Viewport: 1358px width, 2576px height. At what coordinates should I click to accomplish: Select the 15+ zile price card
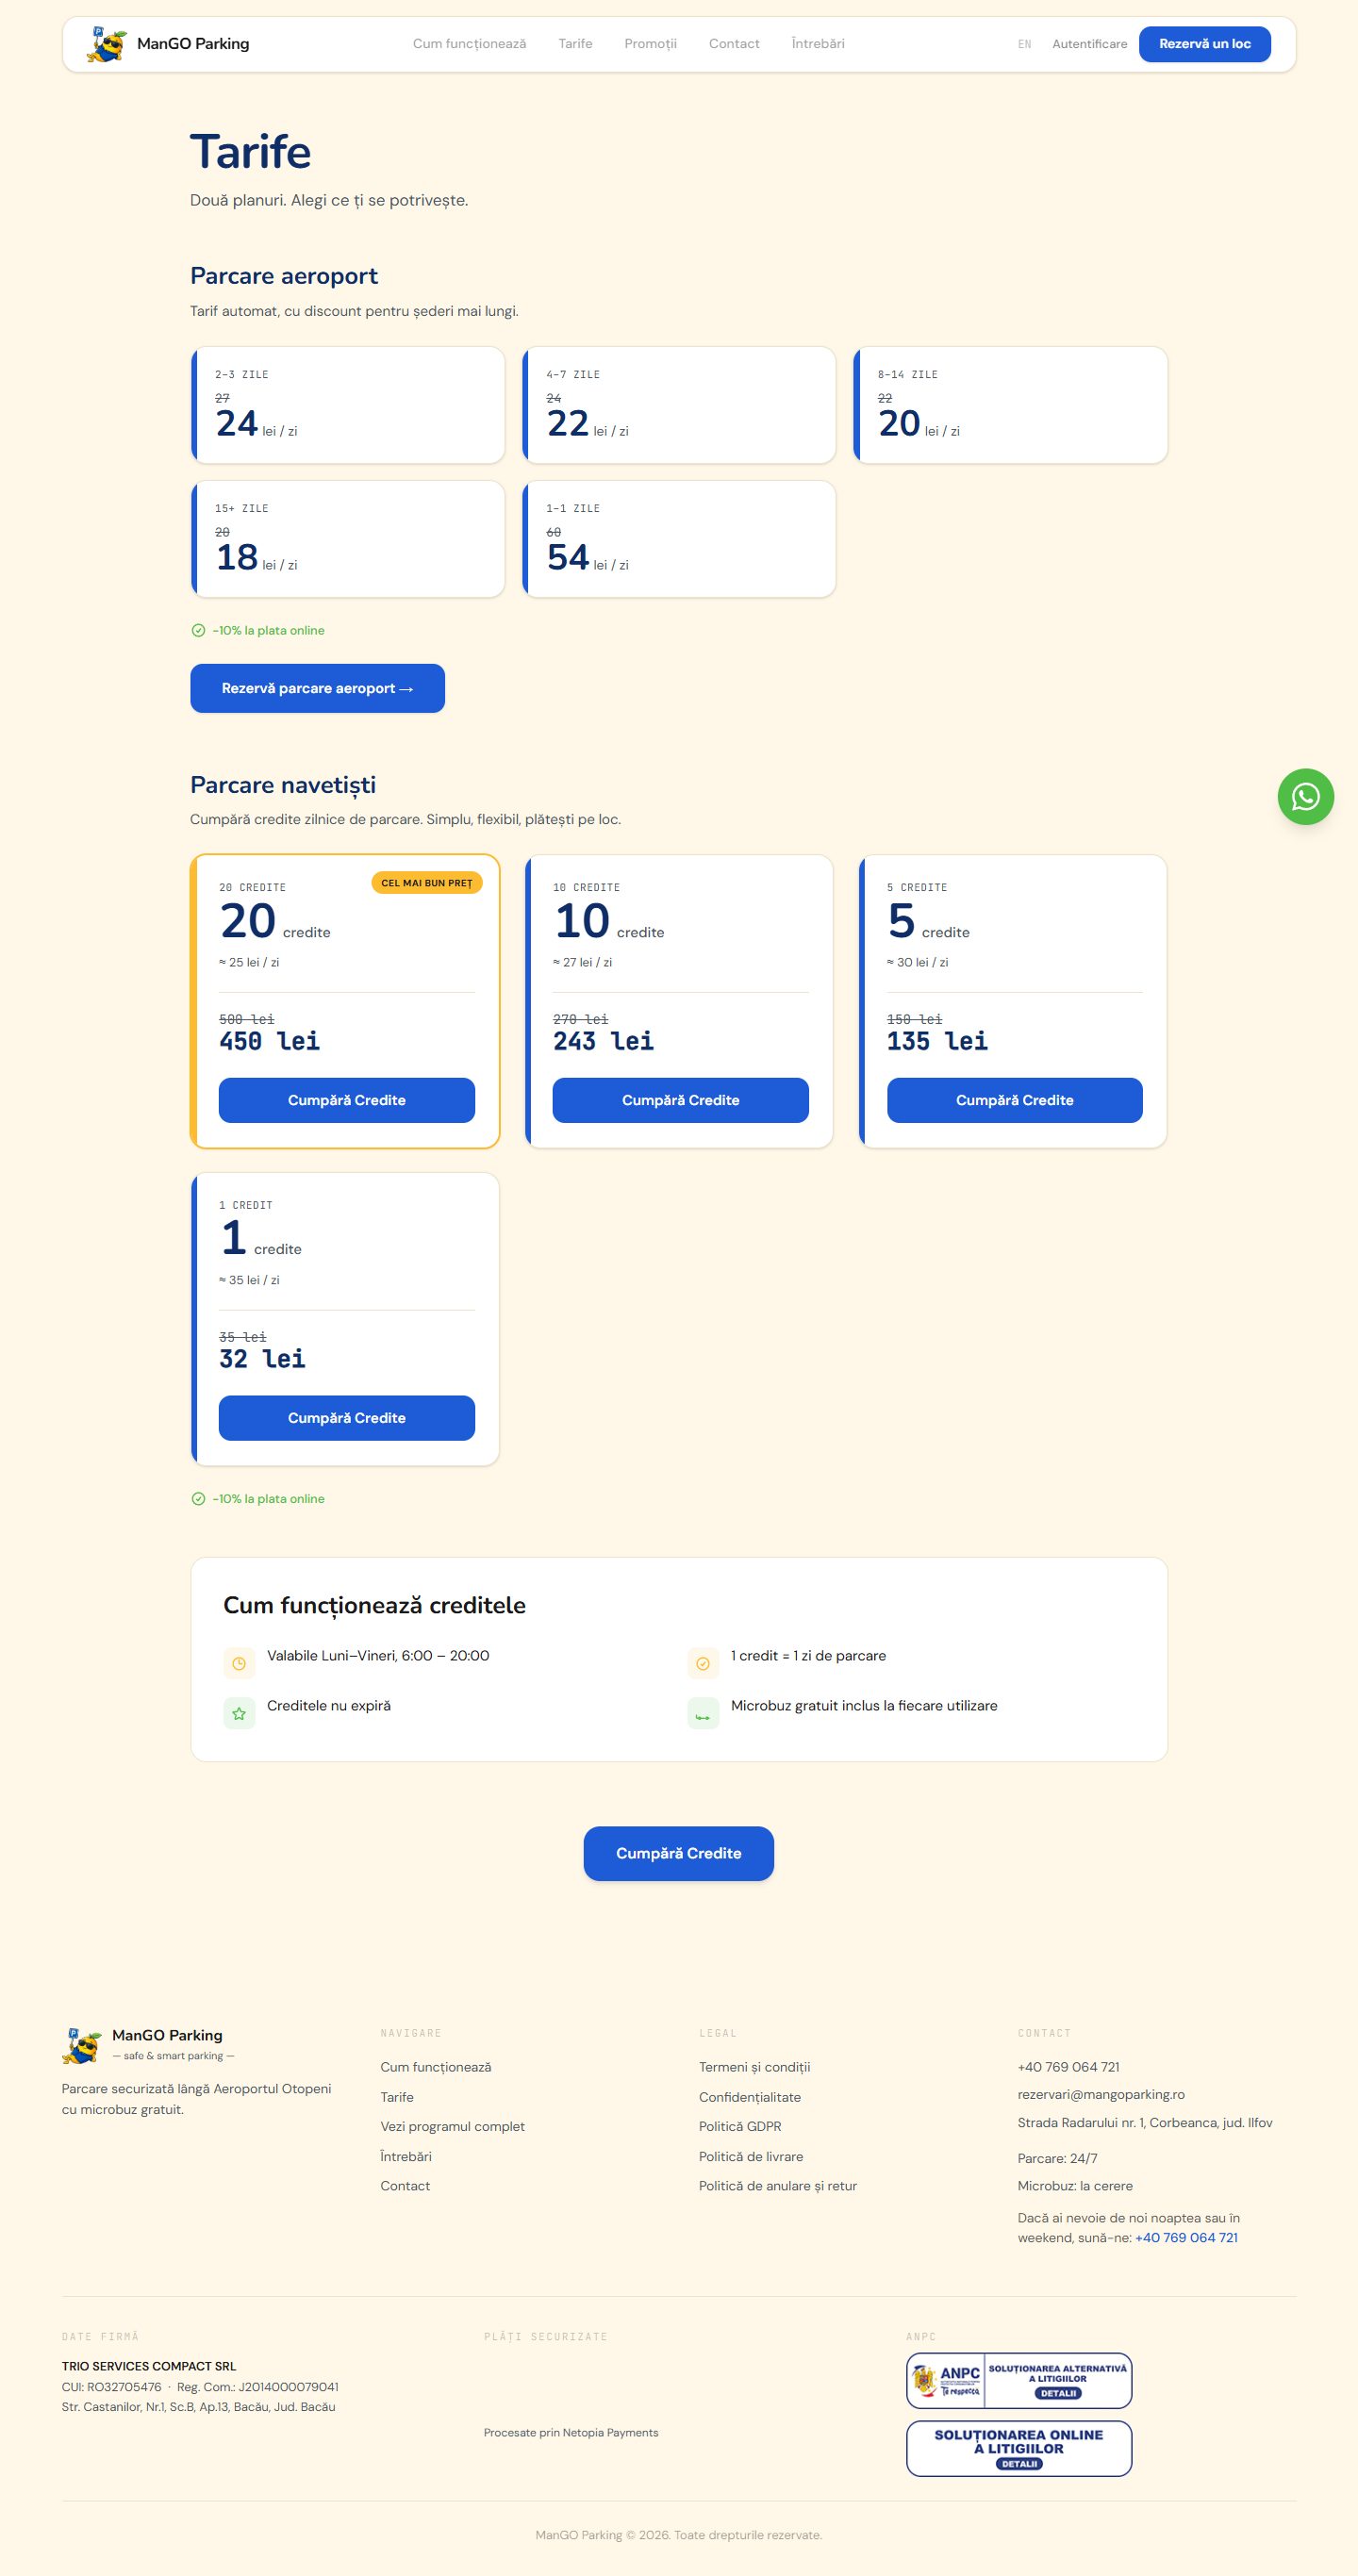pyautogui.click(x=348, y=539)
